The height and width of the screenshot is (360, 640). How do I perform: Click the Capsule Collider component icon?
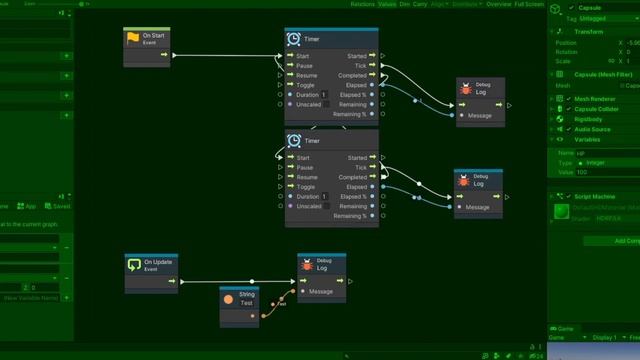pyautogui.click(x=560, y=109)
